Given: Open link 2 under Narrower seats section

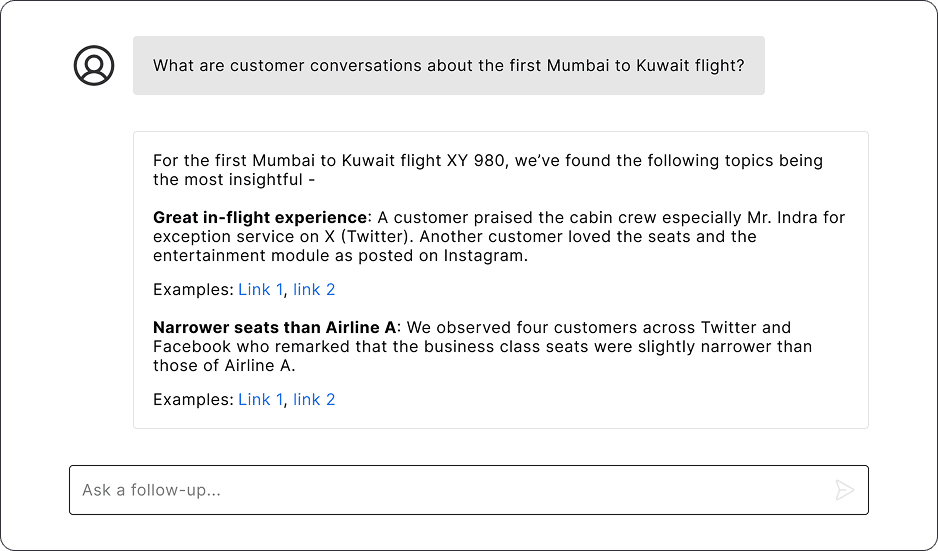Looking at the screenshot, I should (x=314, y=400).
